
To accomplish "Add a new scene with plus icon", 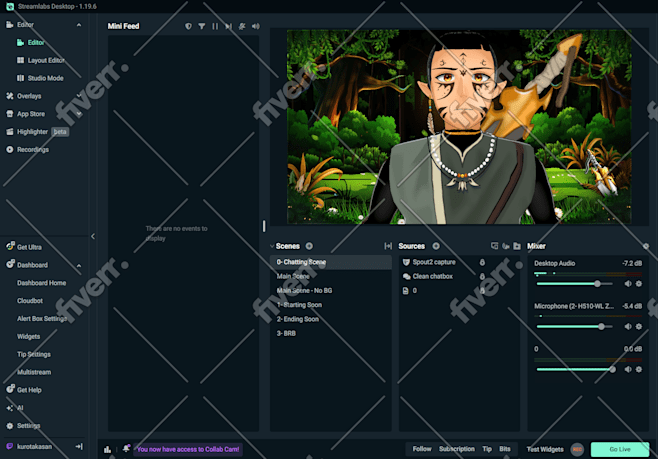I will coord(309,246).
